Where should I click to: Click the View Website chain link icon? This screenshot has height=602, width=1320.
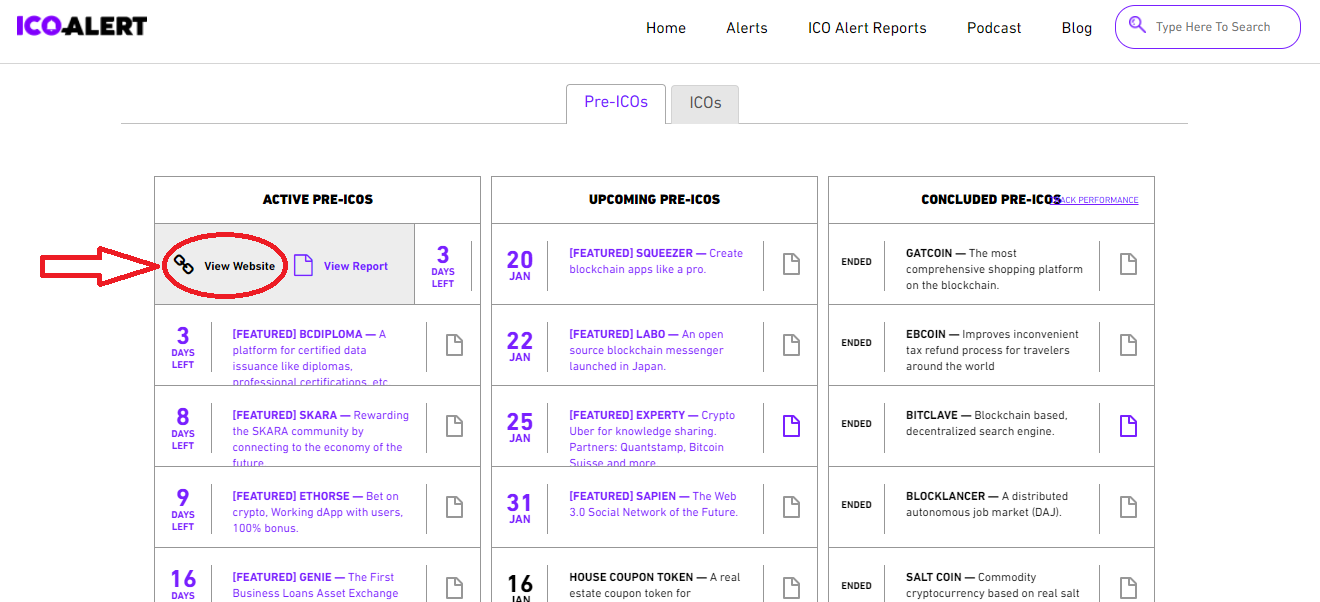tap(183, 265)
